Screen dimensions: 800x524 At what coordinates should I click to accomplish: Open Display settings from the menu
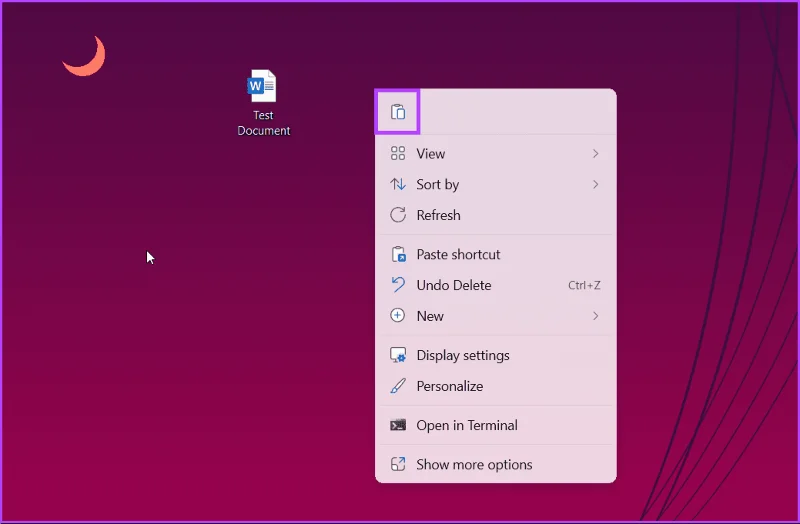click(x=495, y=355)
